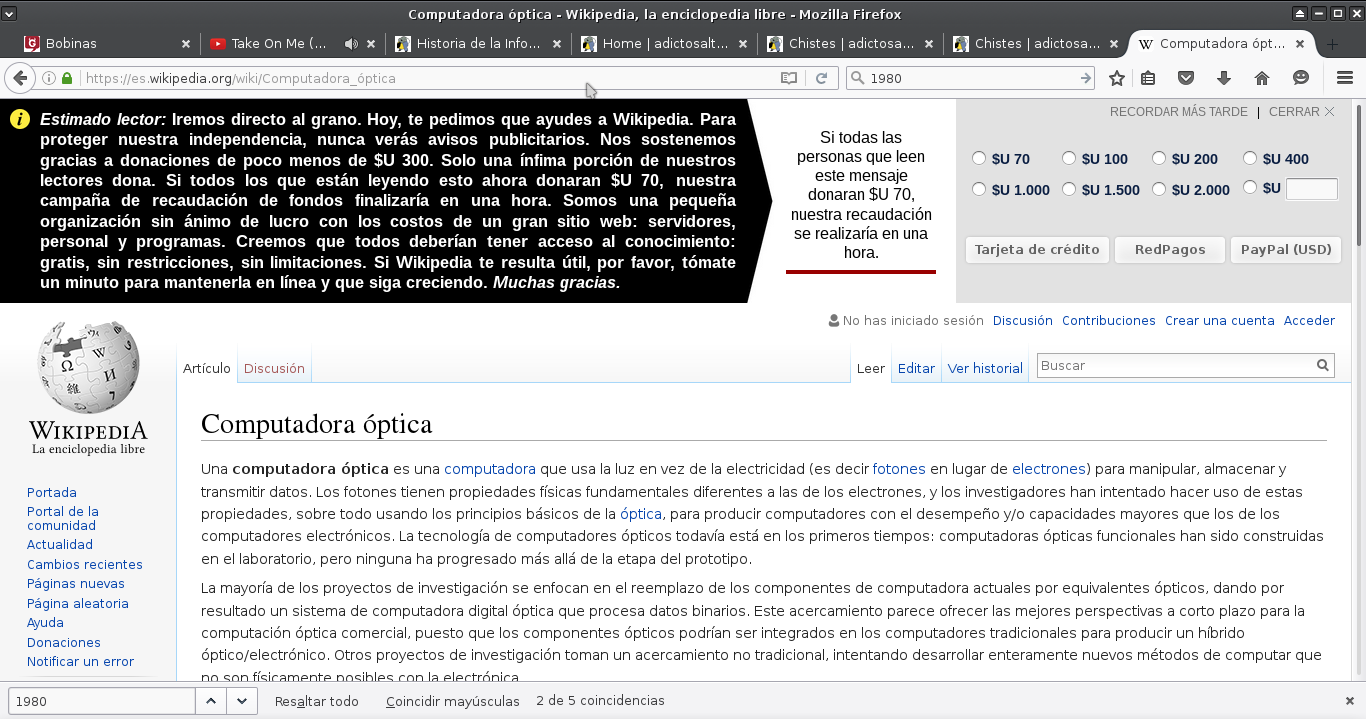
Task: Pay with PayPal (USD) button
Action: (x=1286, y=250)
